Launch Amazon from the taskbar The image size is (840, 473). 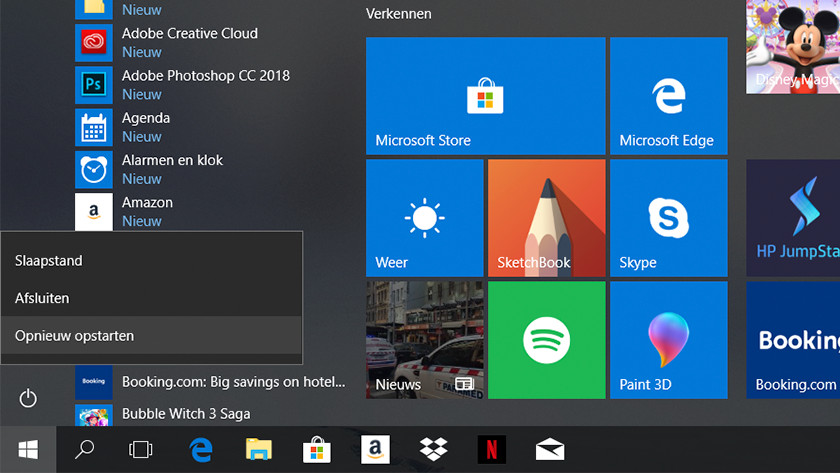coord(375,449)
